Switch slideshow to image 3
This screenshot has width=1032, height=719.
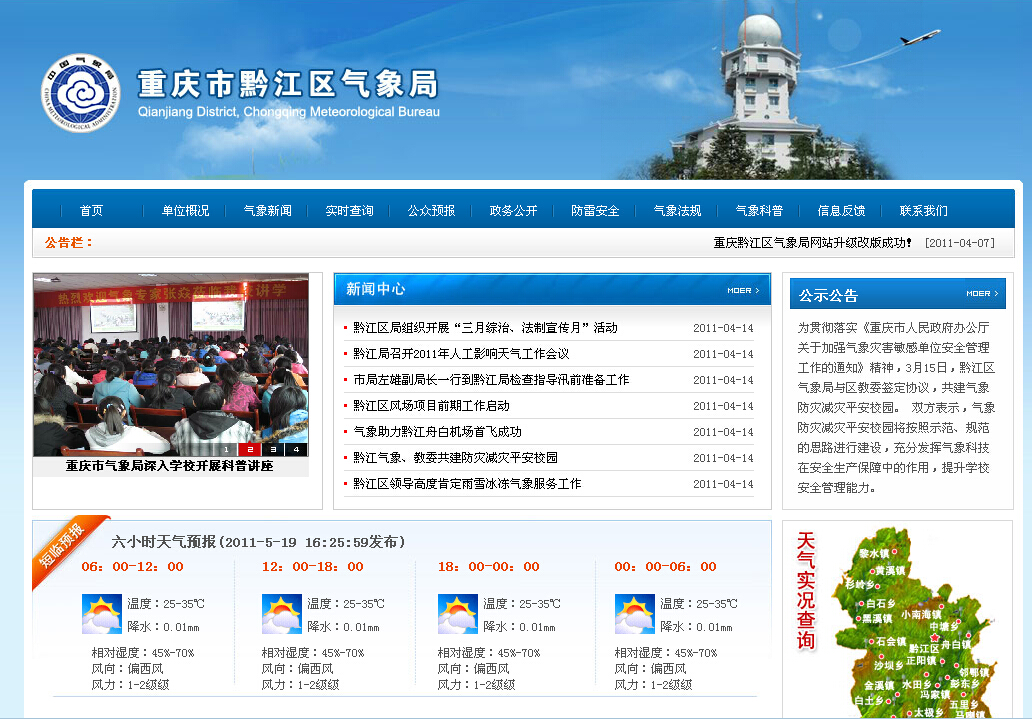coord(273,449)
